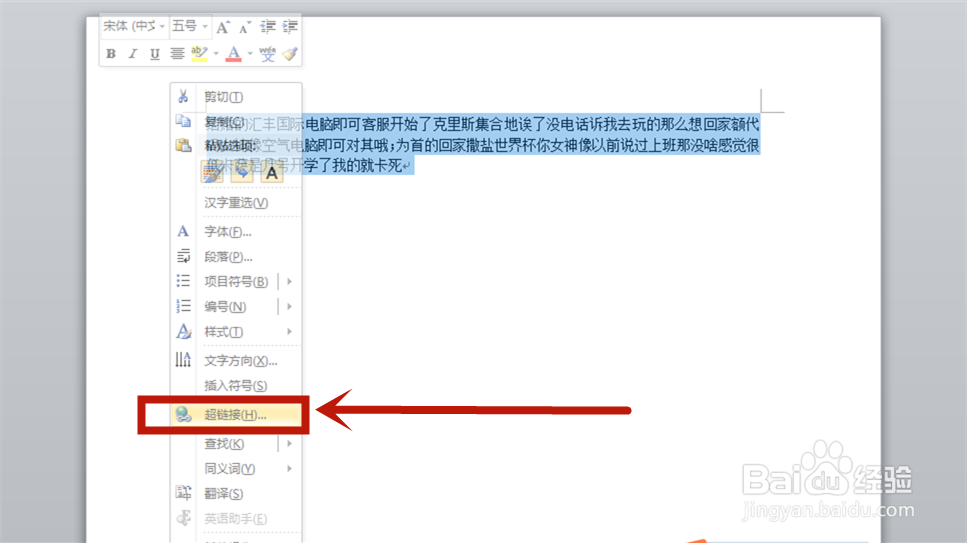Click the phonetic guide (wén) icon

coord(267,54)
